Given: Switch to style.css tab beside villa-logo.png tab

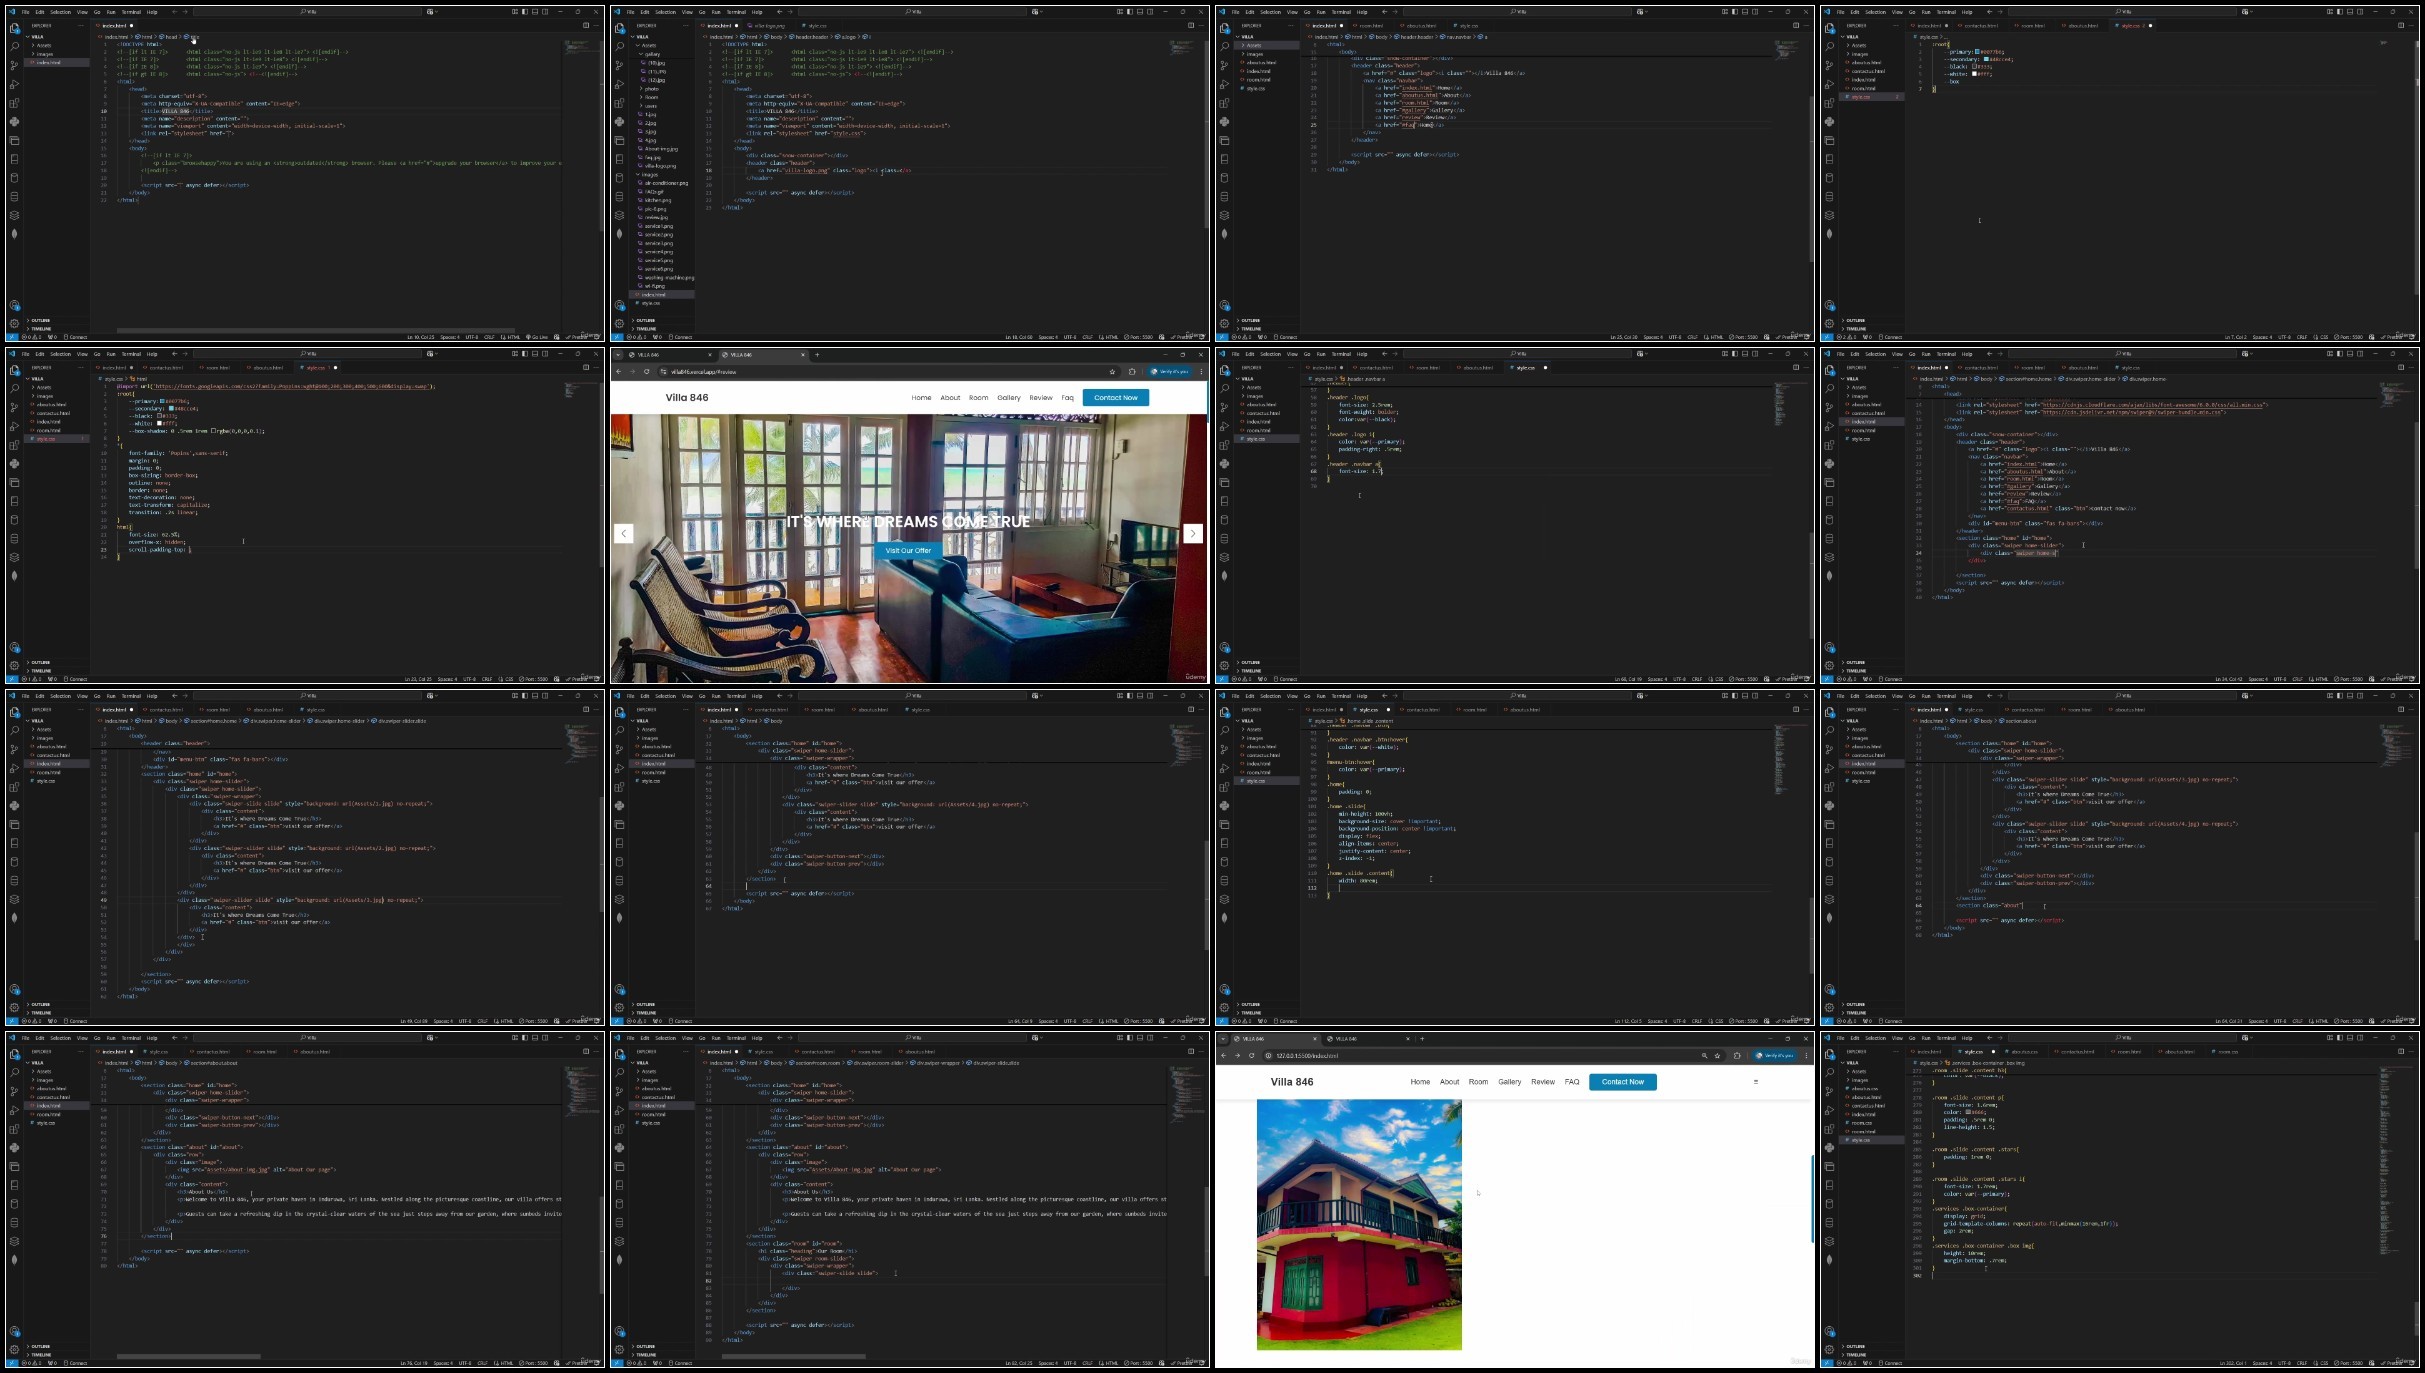Looking at the screenshot, I should click(817, 26).
